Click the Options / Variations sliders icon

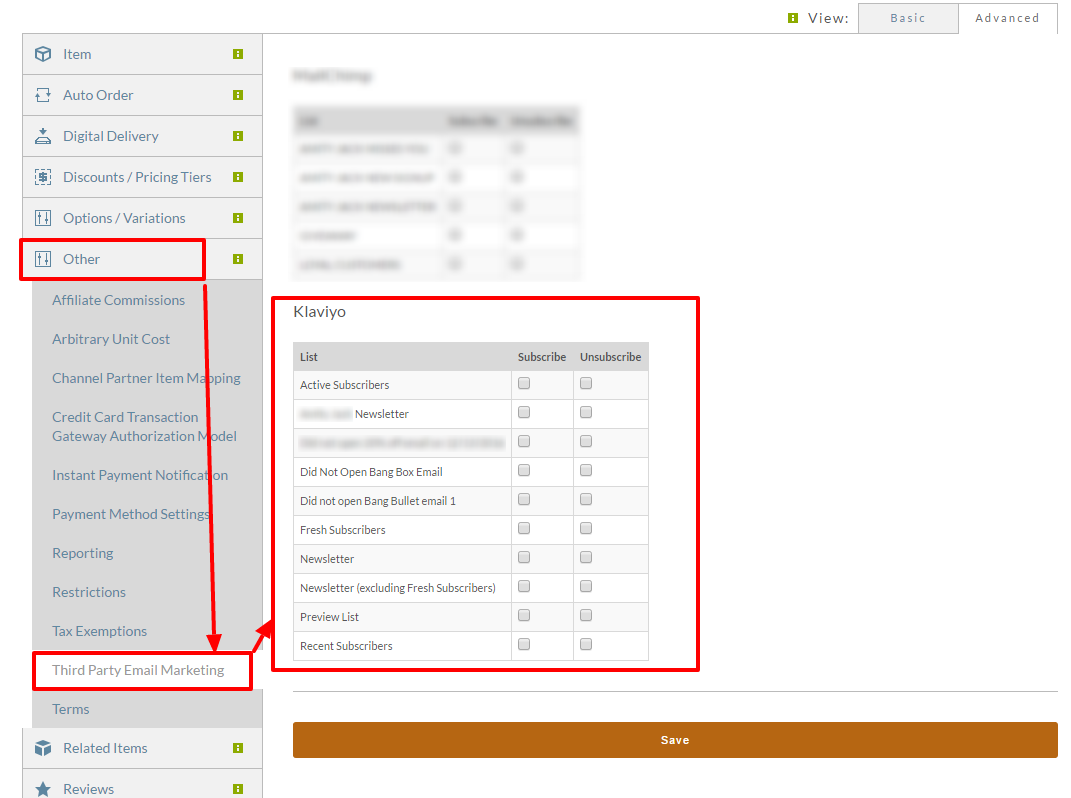coord(43,218)
